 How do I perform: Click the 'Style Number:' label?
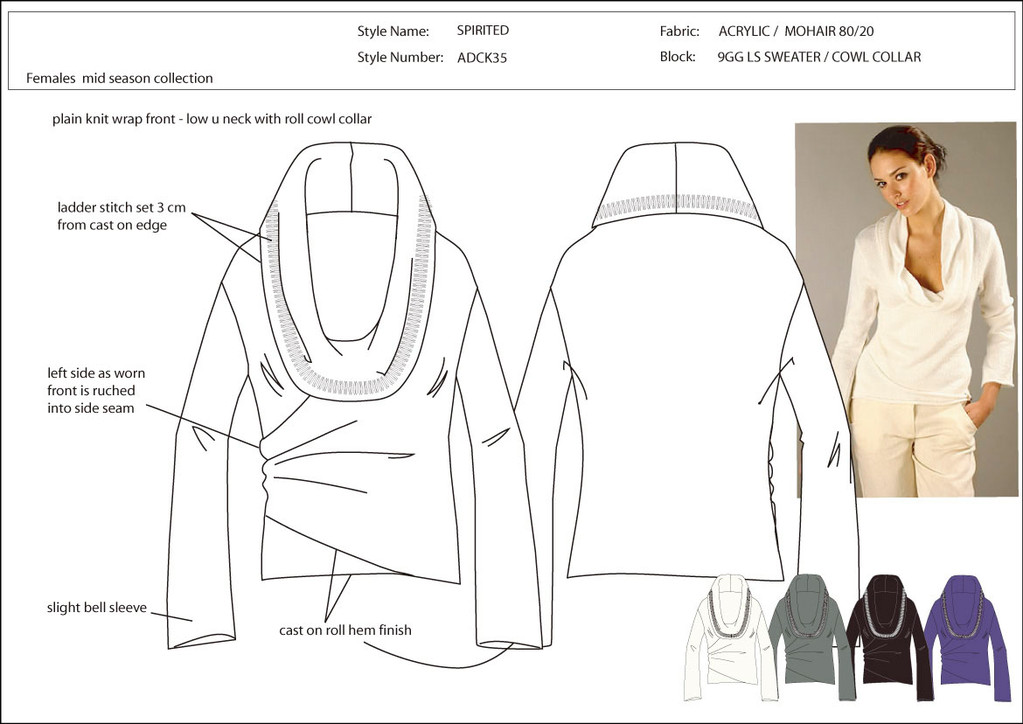pos(400,57)
